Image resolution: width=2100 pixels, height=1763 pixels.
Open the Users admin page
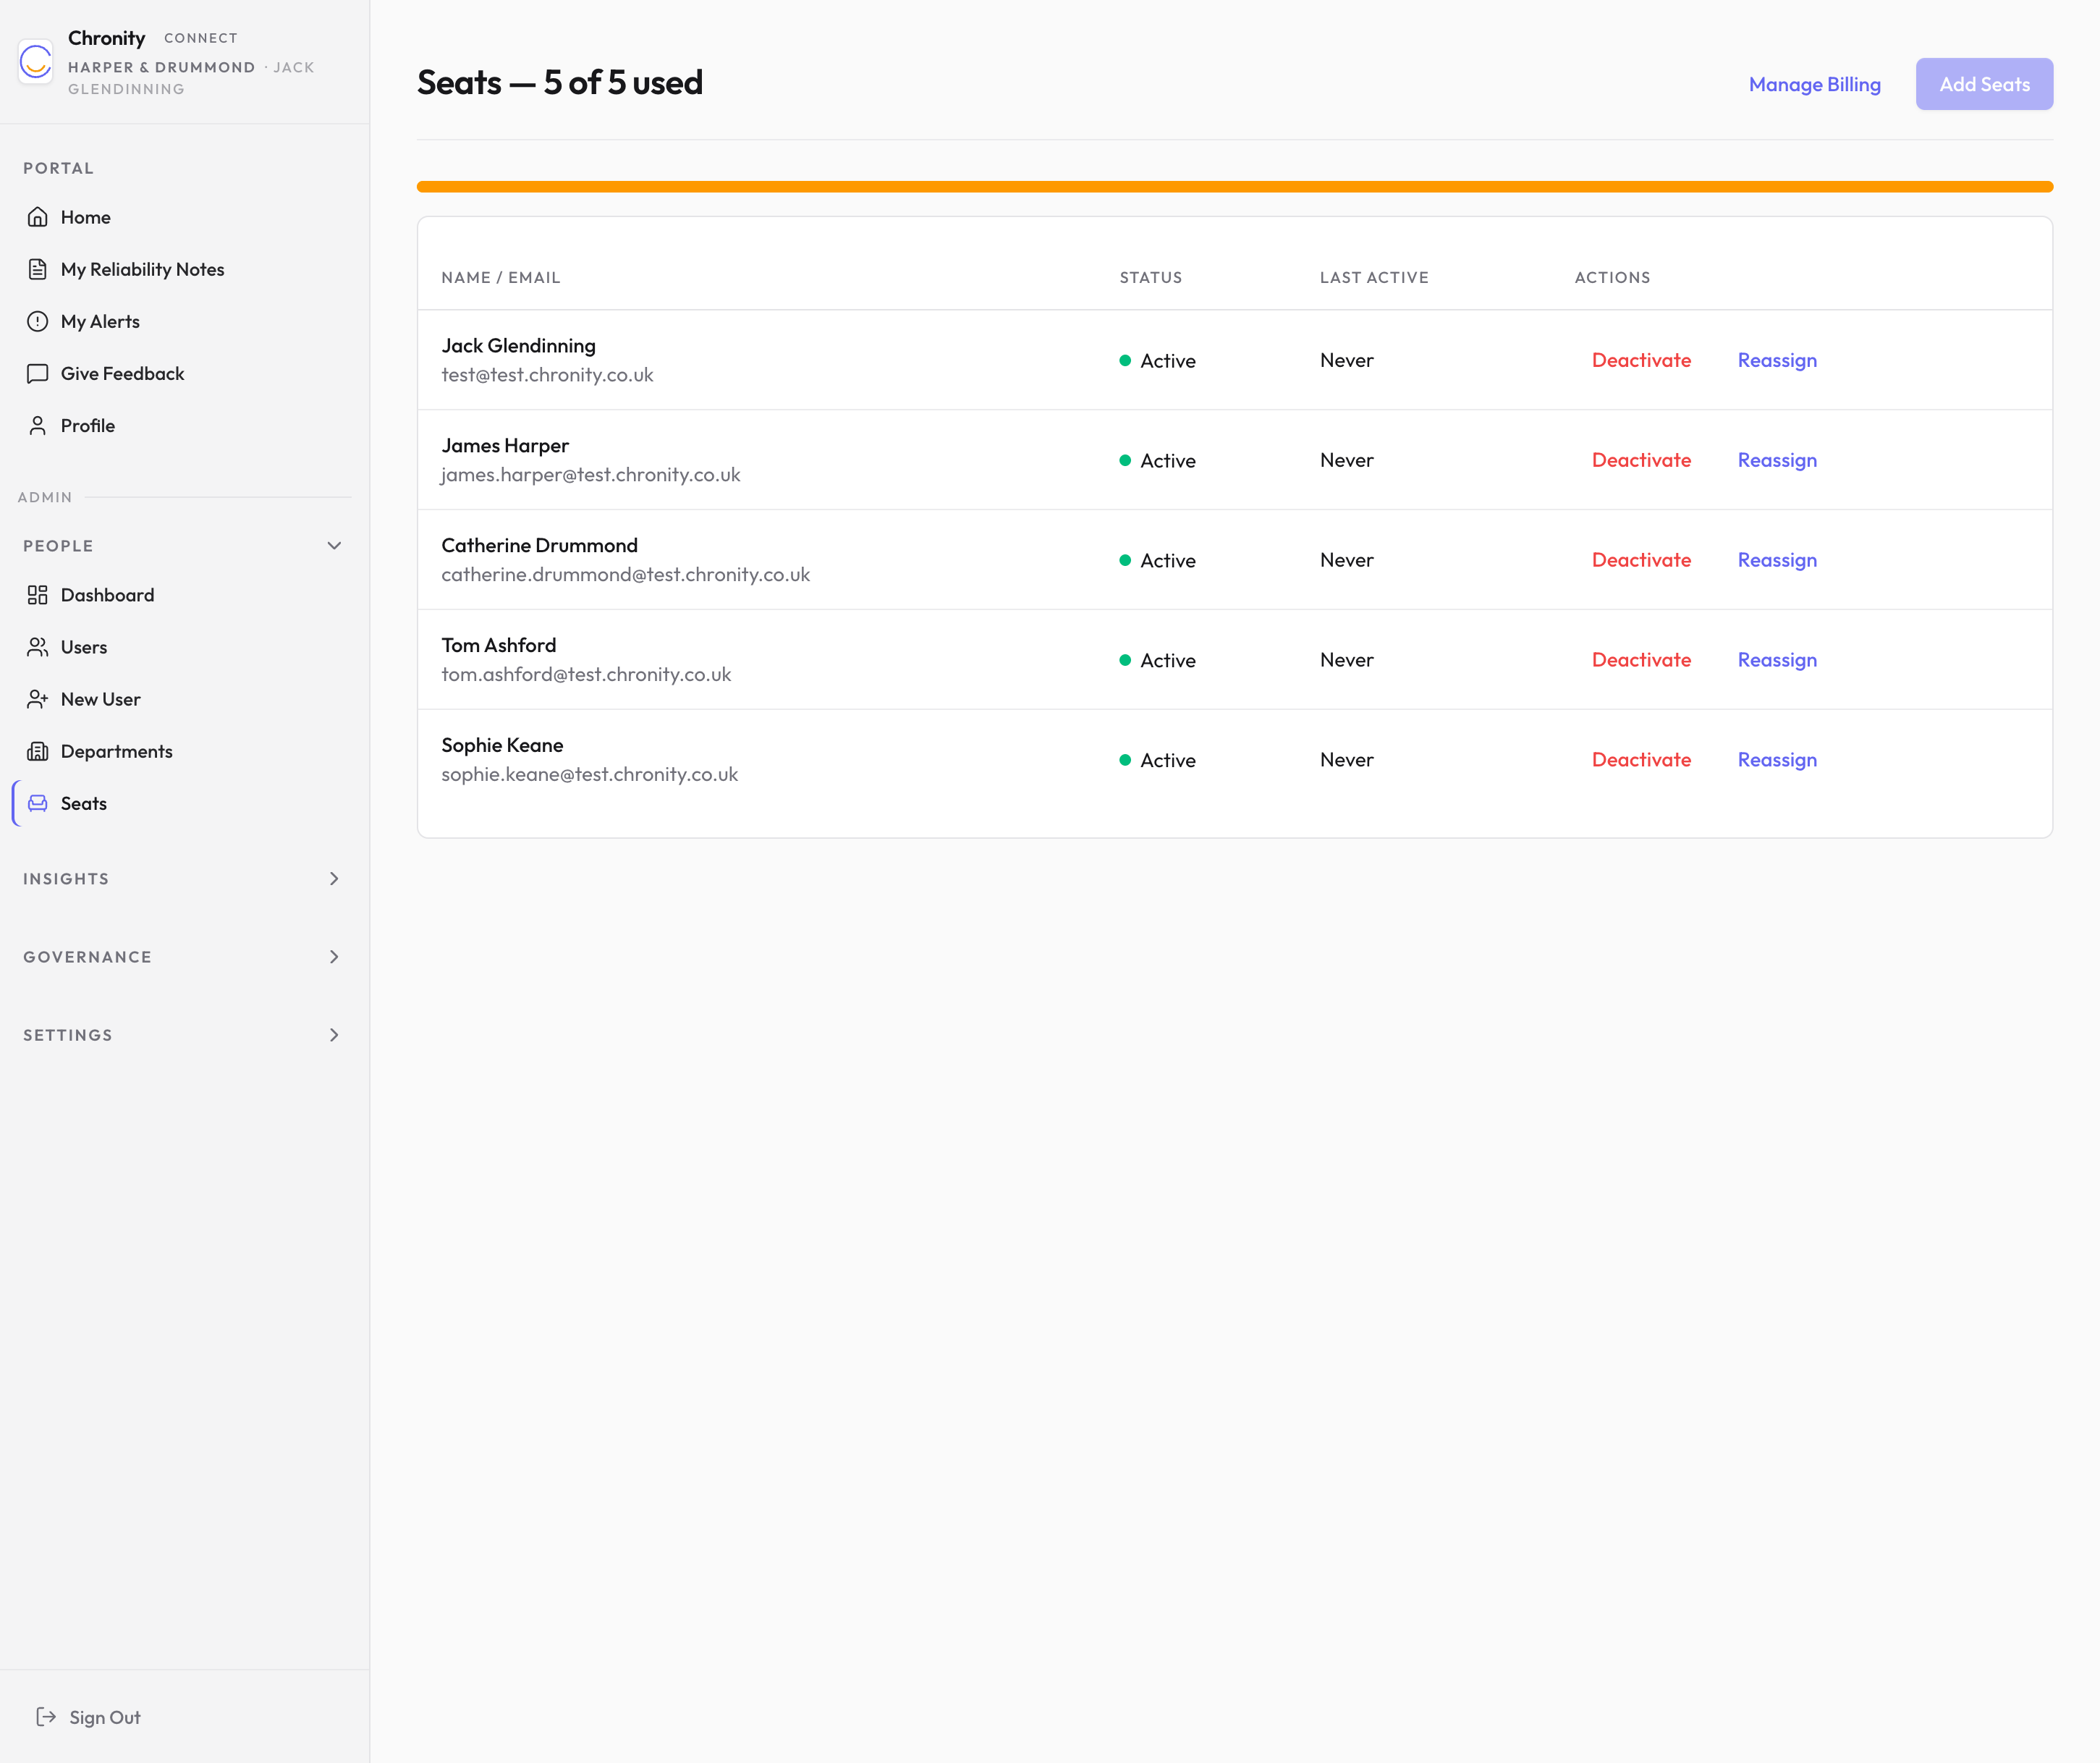pyautogui.click(x=84, y=647)
